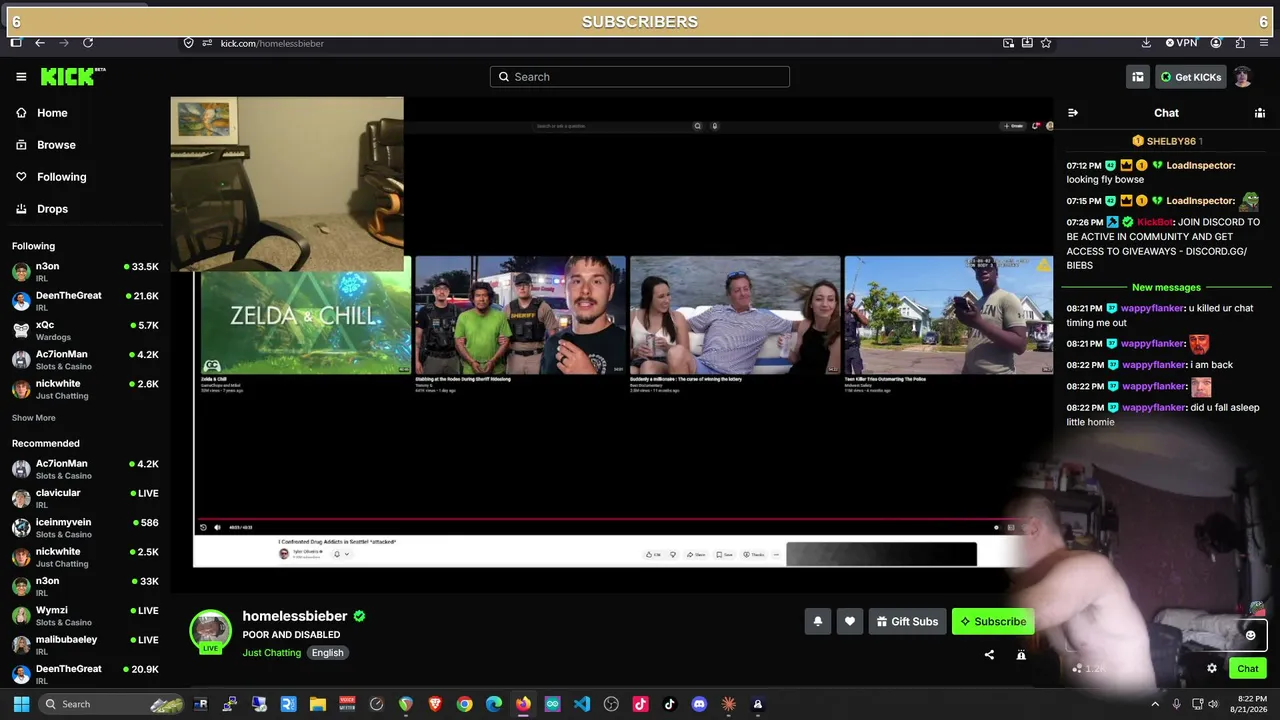Click the green Chat send button

coord(1248,668)
